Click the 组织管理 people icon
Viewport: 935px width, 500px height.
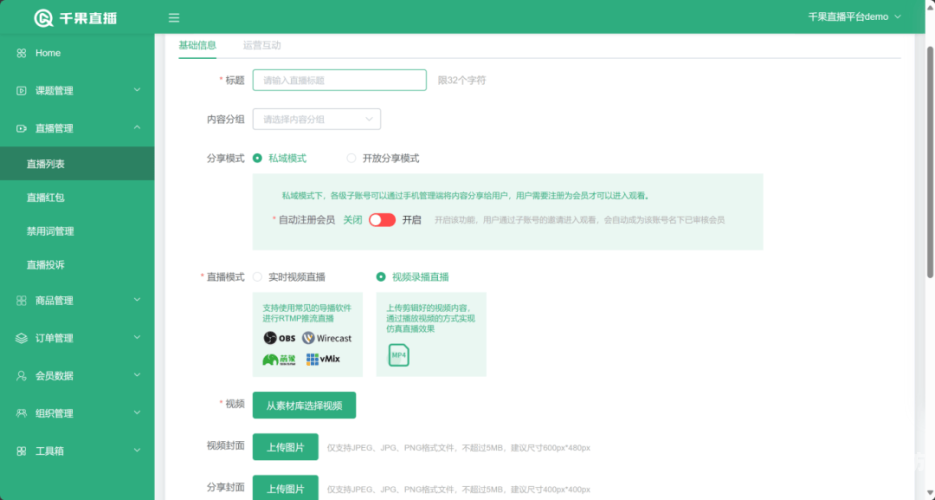click(21, 413)
